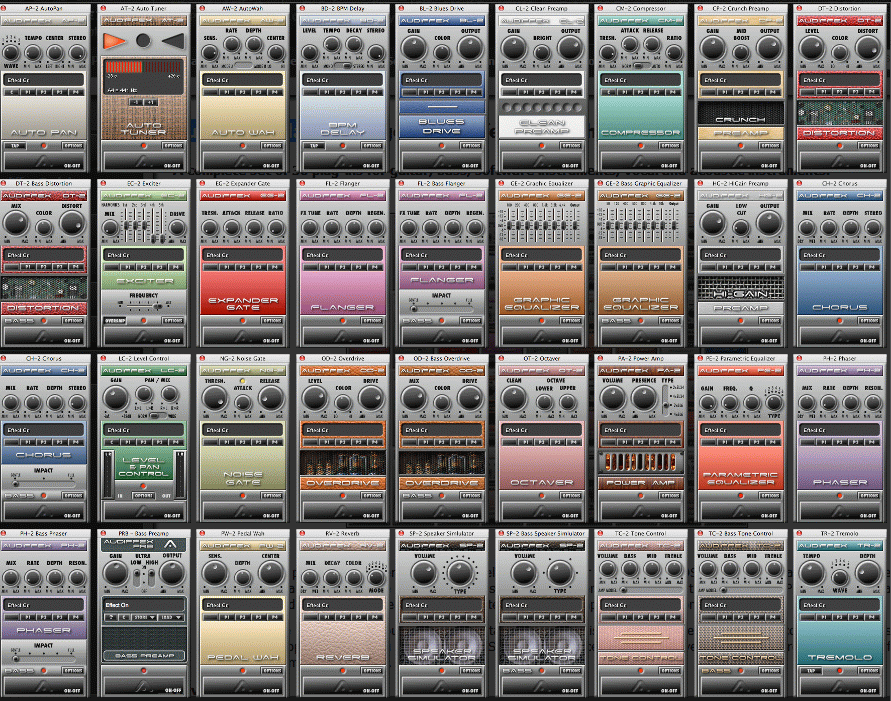Screen dimensions: 891x701
Task: Toggle the ON-OFF footswitch on Crunch Preamp
Action: pos(740,162)
